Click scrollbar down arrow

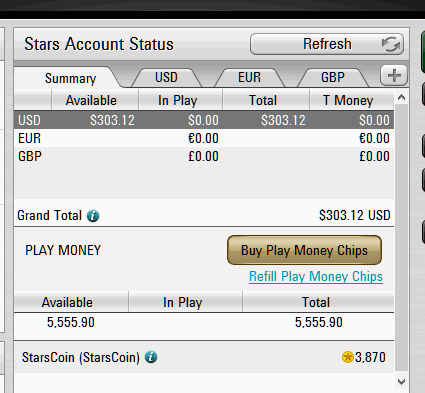tap(401, 381)
